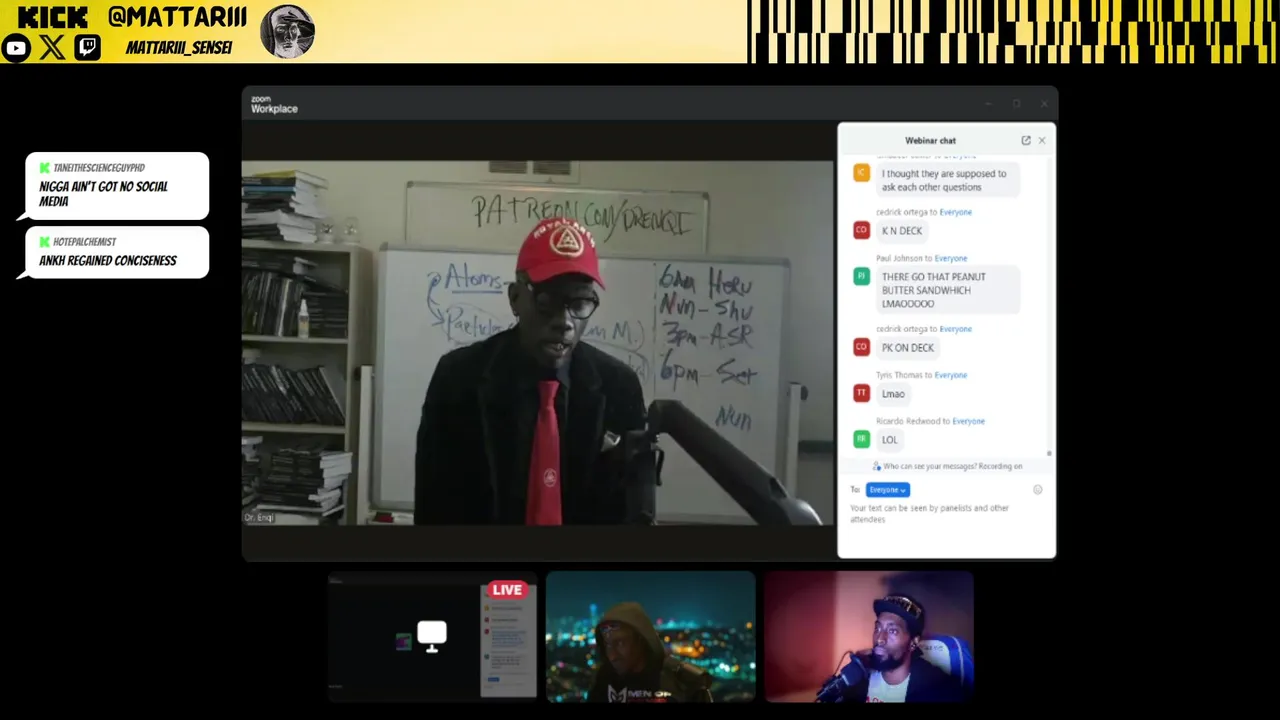Close the Webinar chat panel
Viewport: 1280px width, 720px height.
click(1042, 140)
